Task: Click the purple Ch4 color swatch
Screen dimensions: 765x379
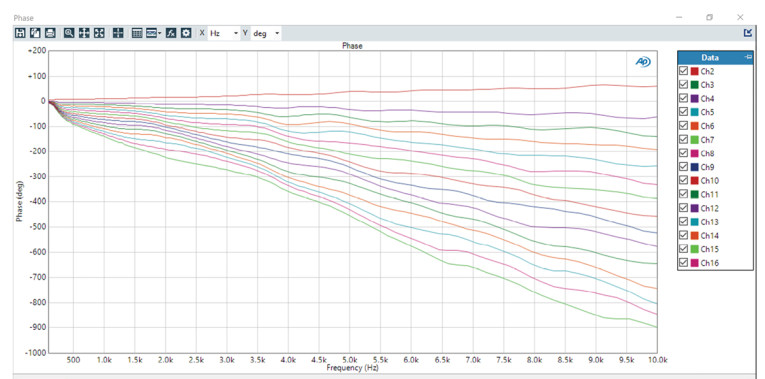Action: 695,99
